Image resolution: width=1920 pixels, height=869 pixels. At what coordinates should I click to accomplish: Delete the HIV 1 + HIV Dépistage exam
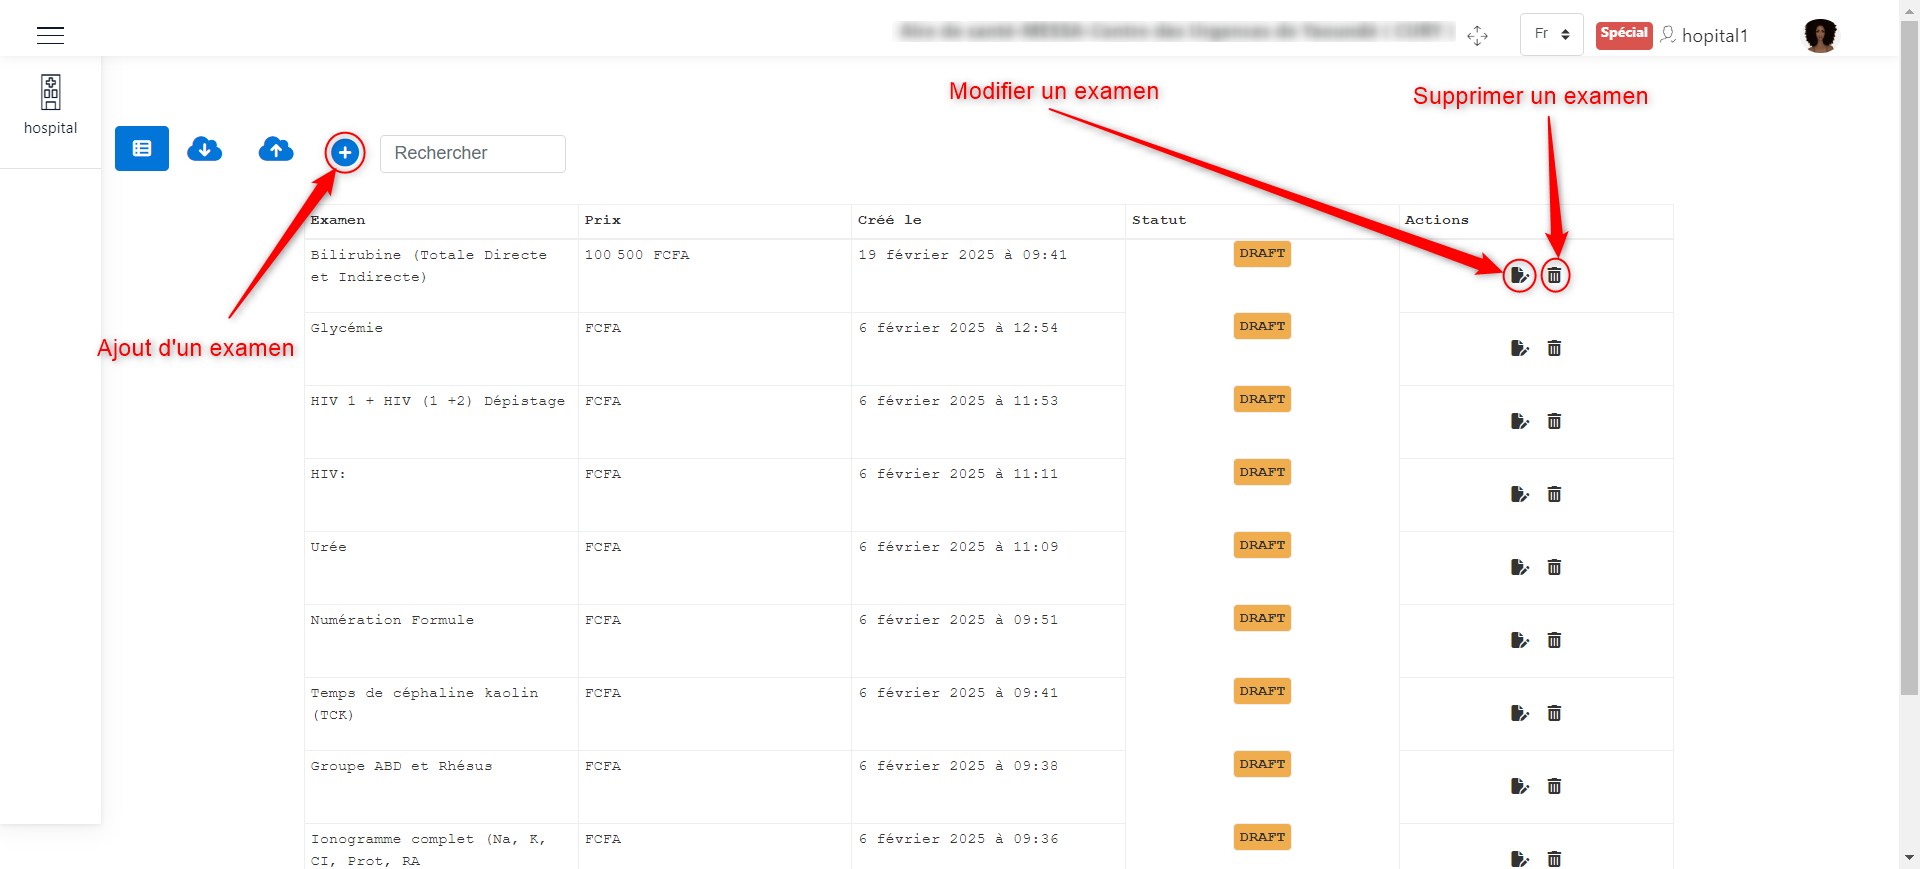click(x=1554, y=421)
